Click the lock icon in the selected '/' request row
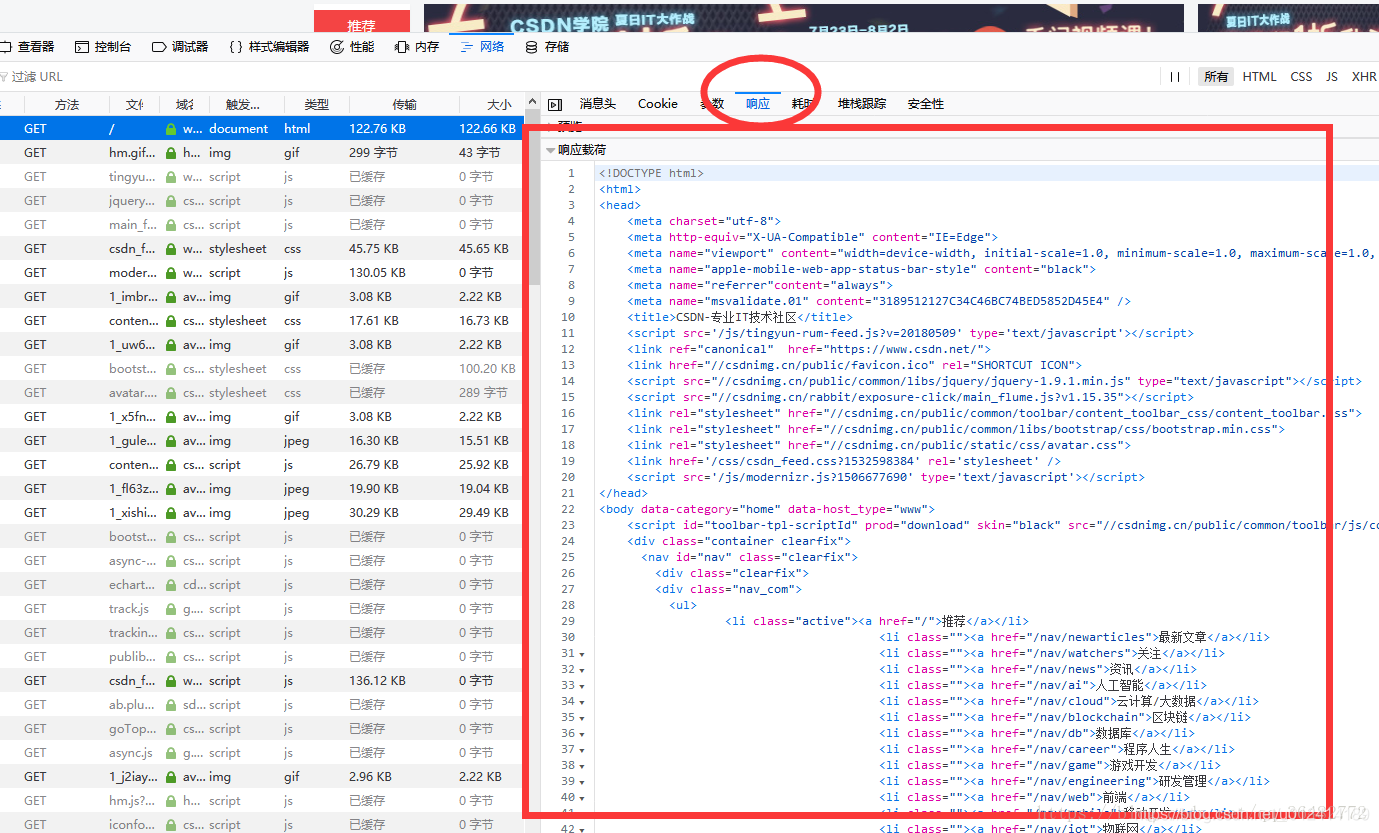1379x833 pixels. (x=171, y=129)
